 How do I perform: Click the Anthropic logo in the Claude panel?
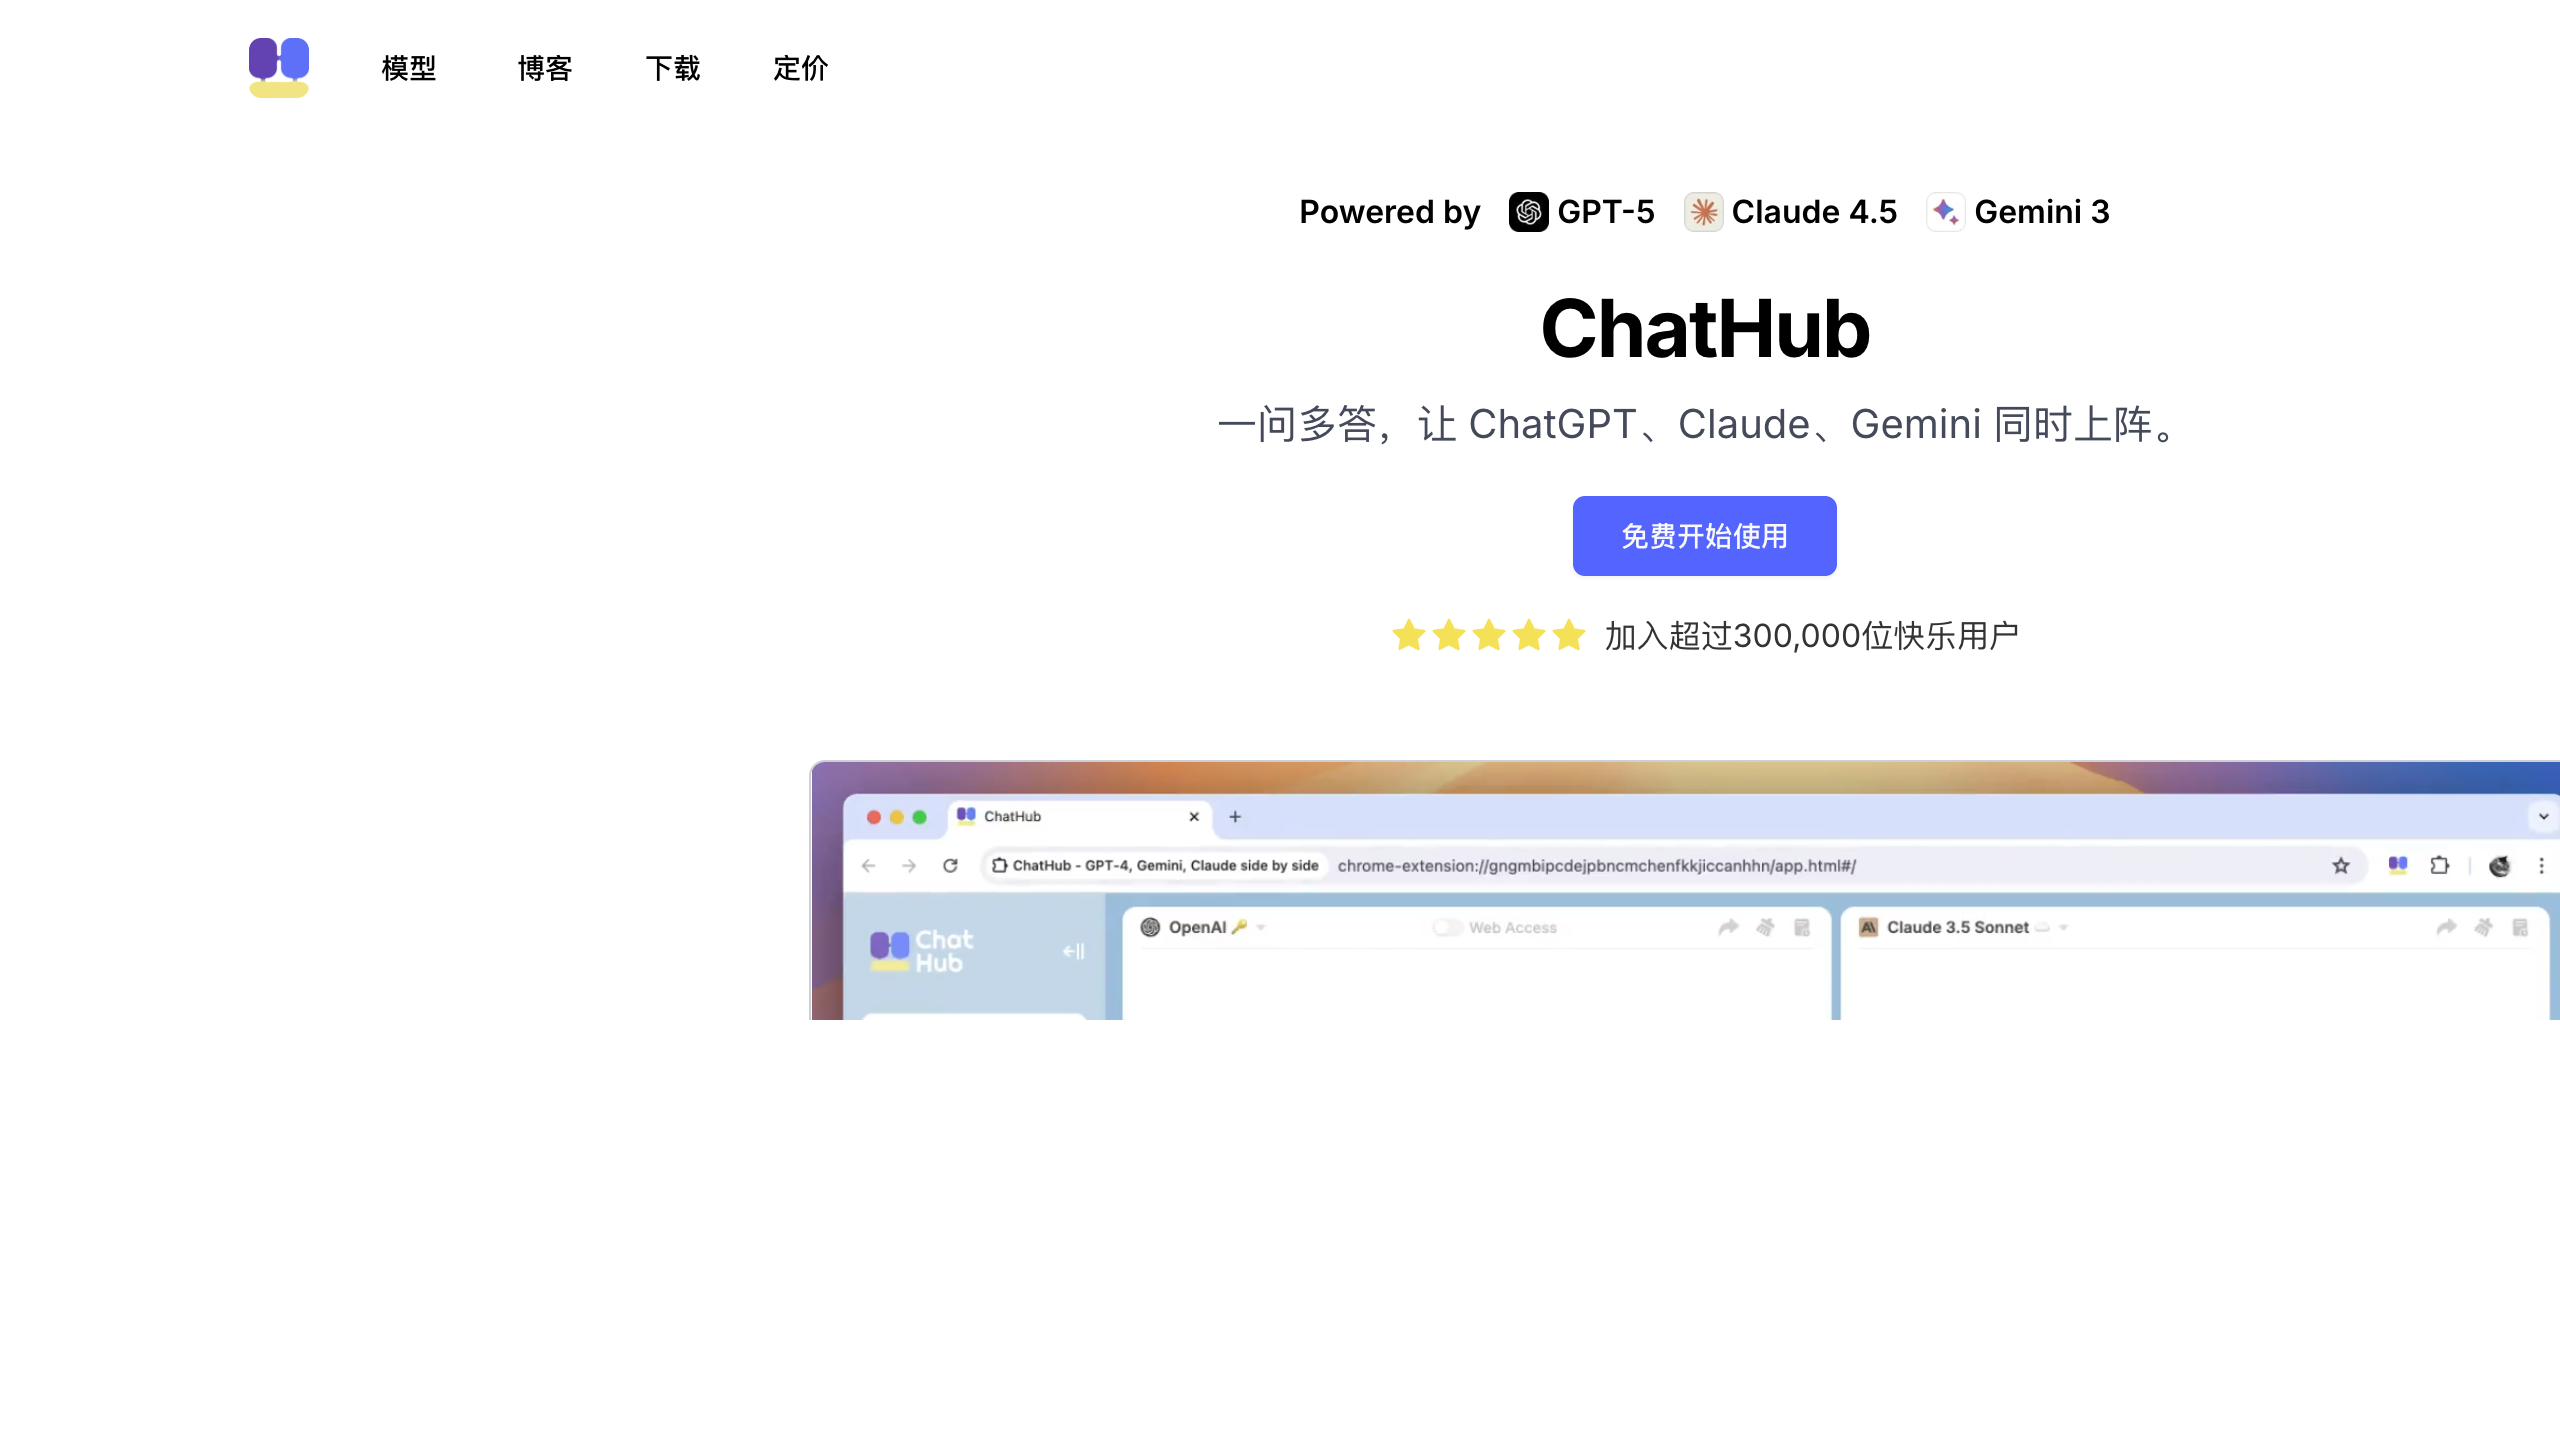[1868, 927]
